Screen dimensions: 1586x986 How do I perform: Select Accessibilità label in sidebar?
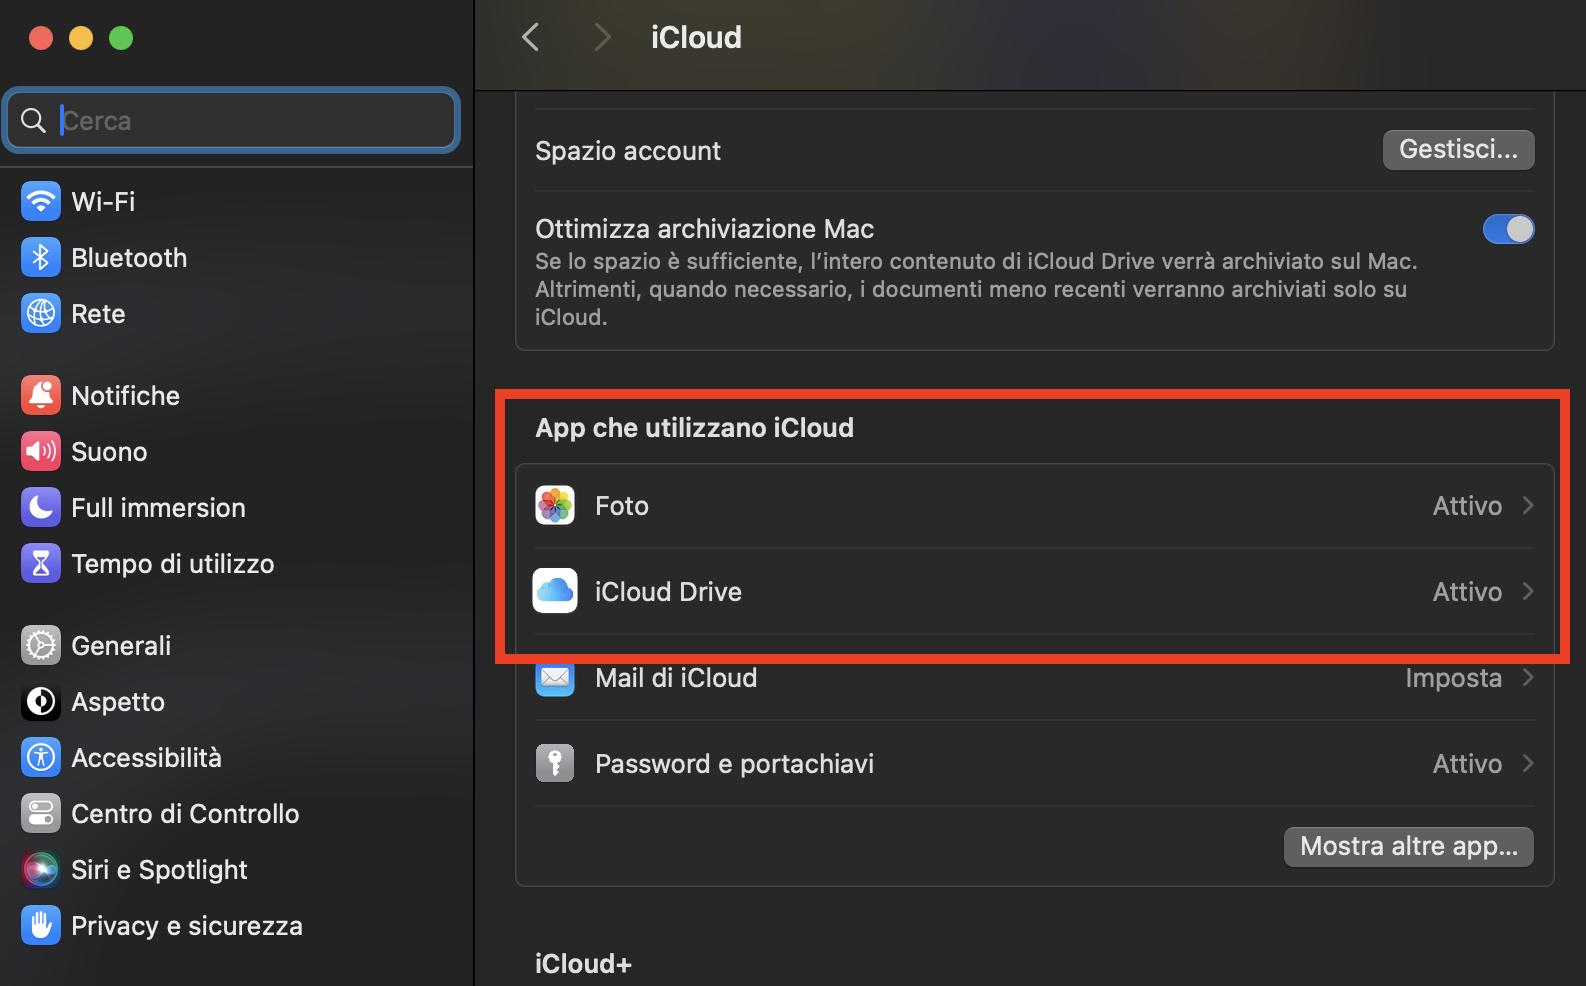146,758
